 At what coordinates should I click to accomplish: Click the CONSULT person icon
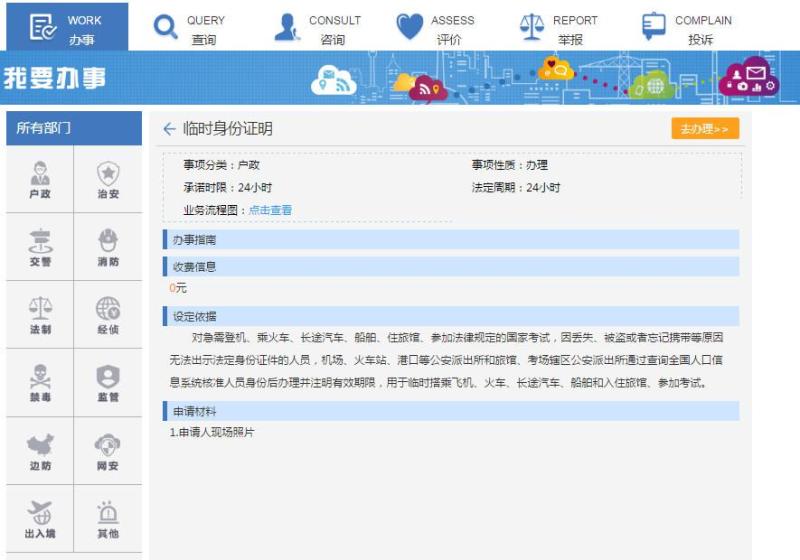[x=287, y=27]
